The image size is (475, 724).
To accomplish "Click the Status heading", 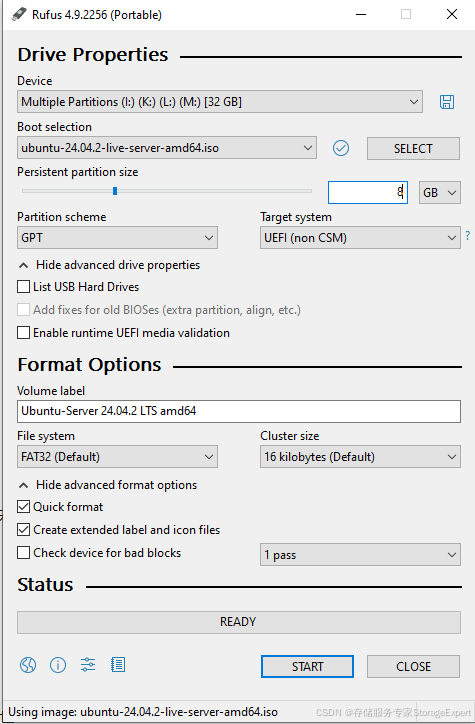I will 45,585.
